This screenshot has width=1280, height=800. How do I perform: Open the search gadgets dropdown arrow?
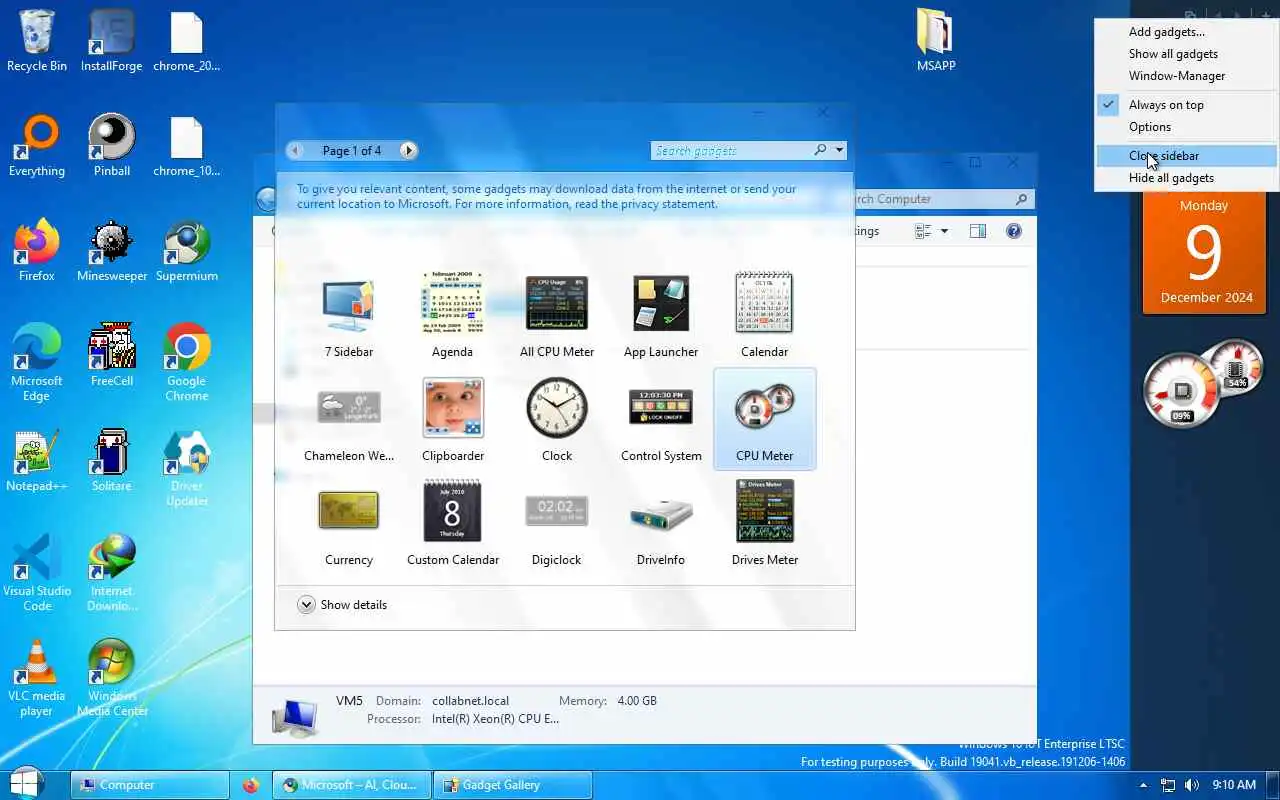[x=839, y=150]
